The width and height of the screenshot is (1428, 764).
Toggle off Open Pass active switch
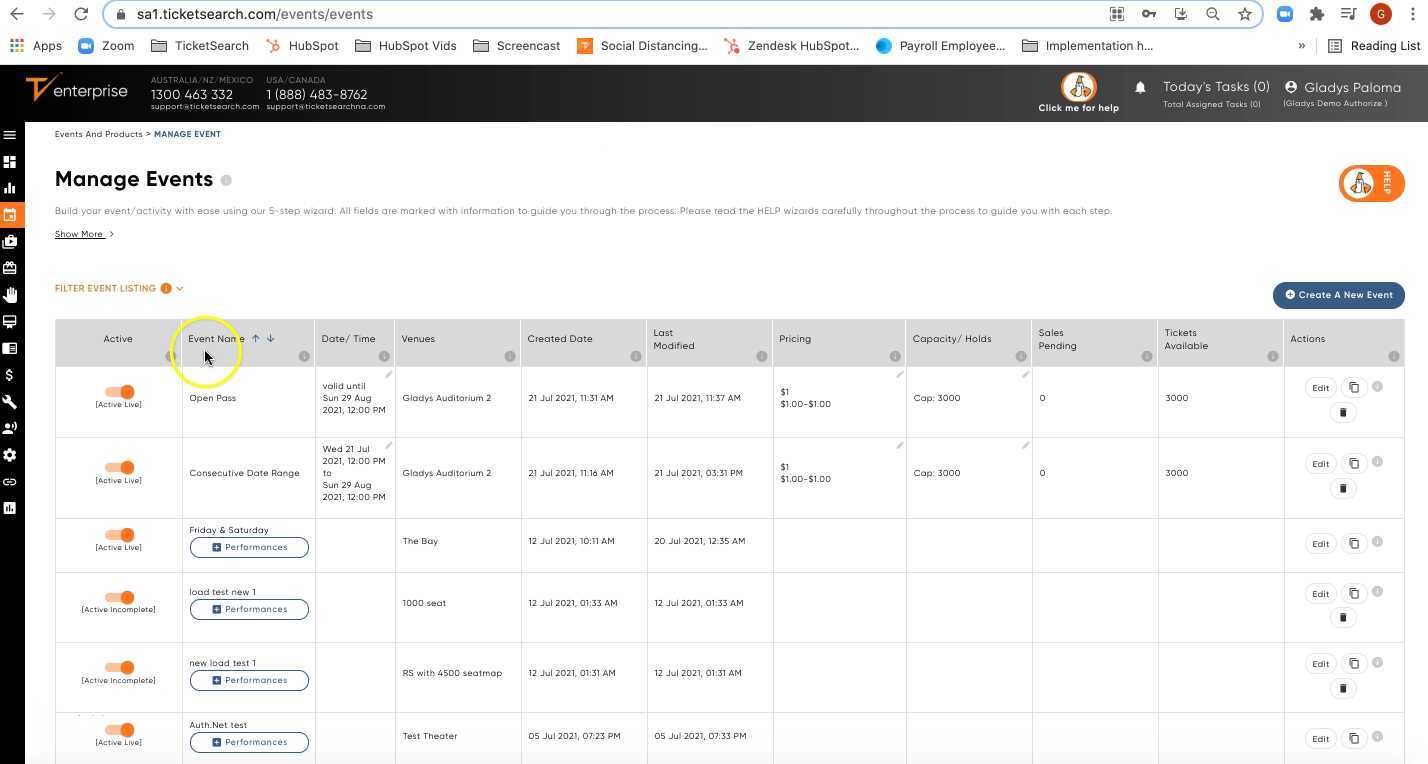click(x=119, y=392)
